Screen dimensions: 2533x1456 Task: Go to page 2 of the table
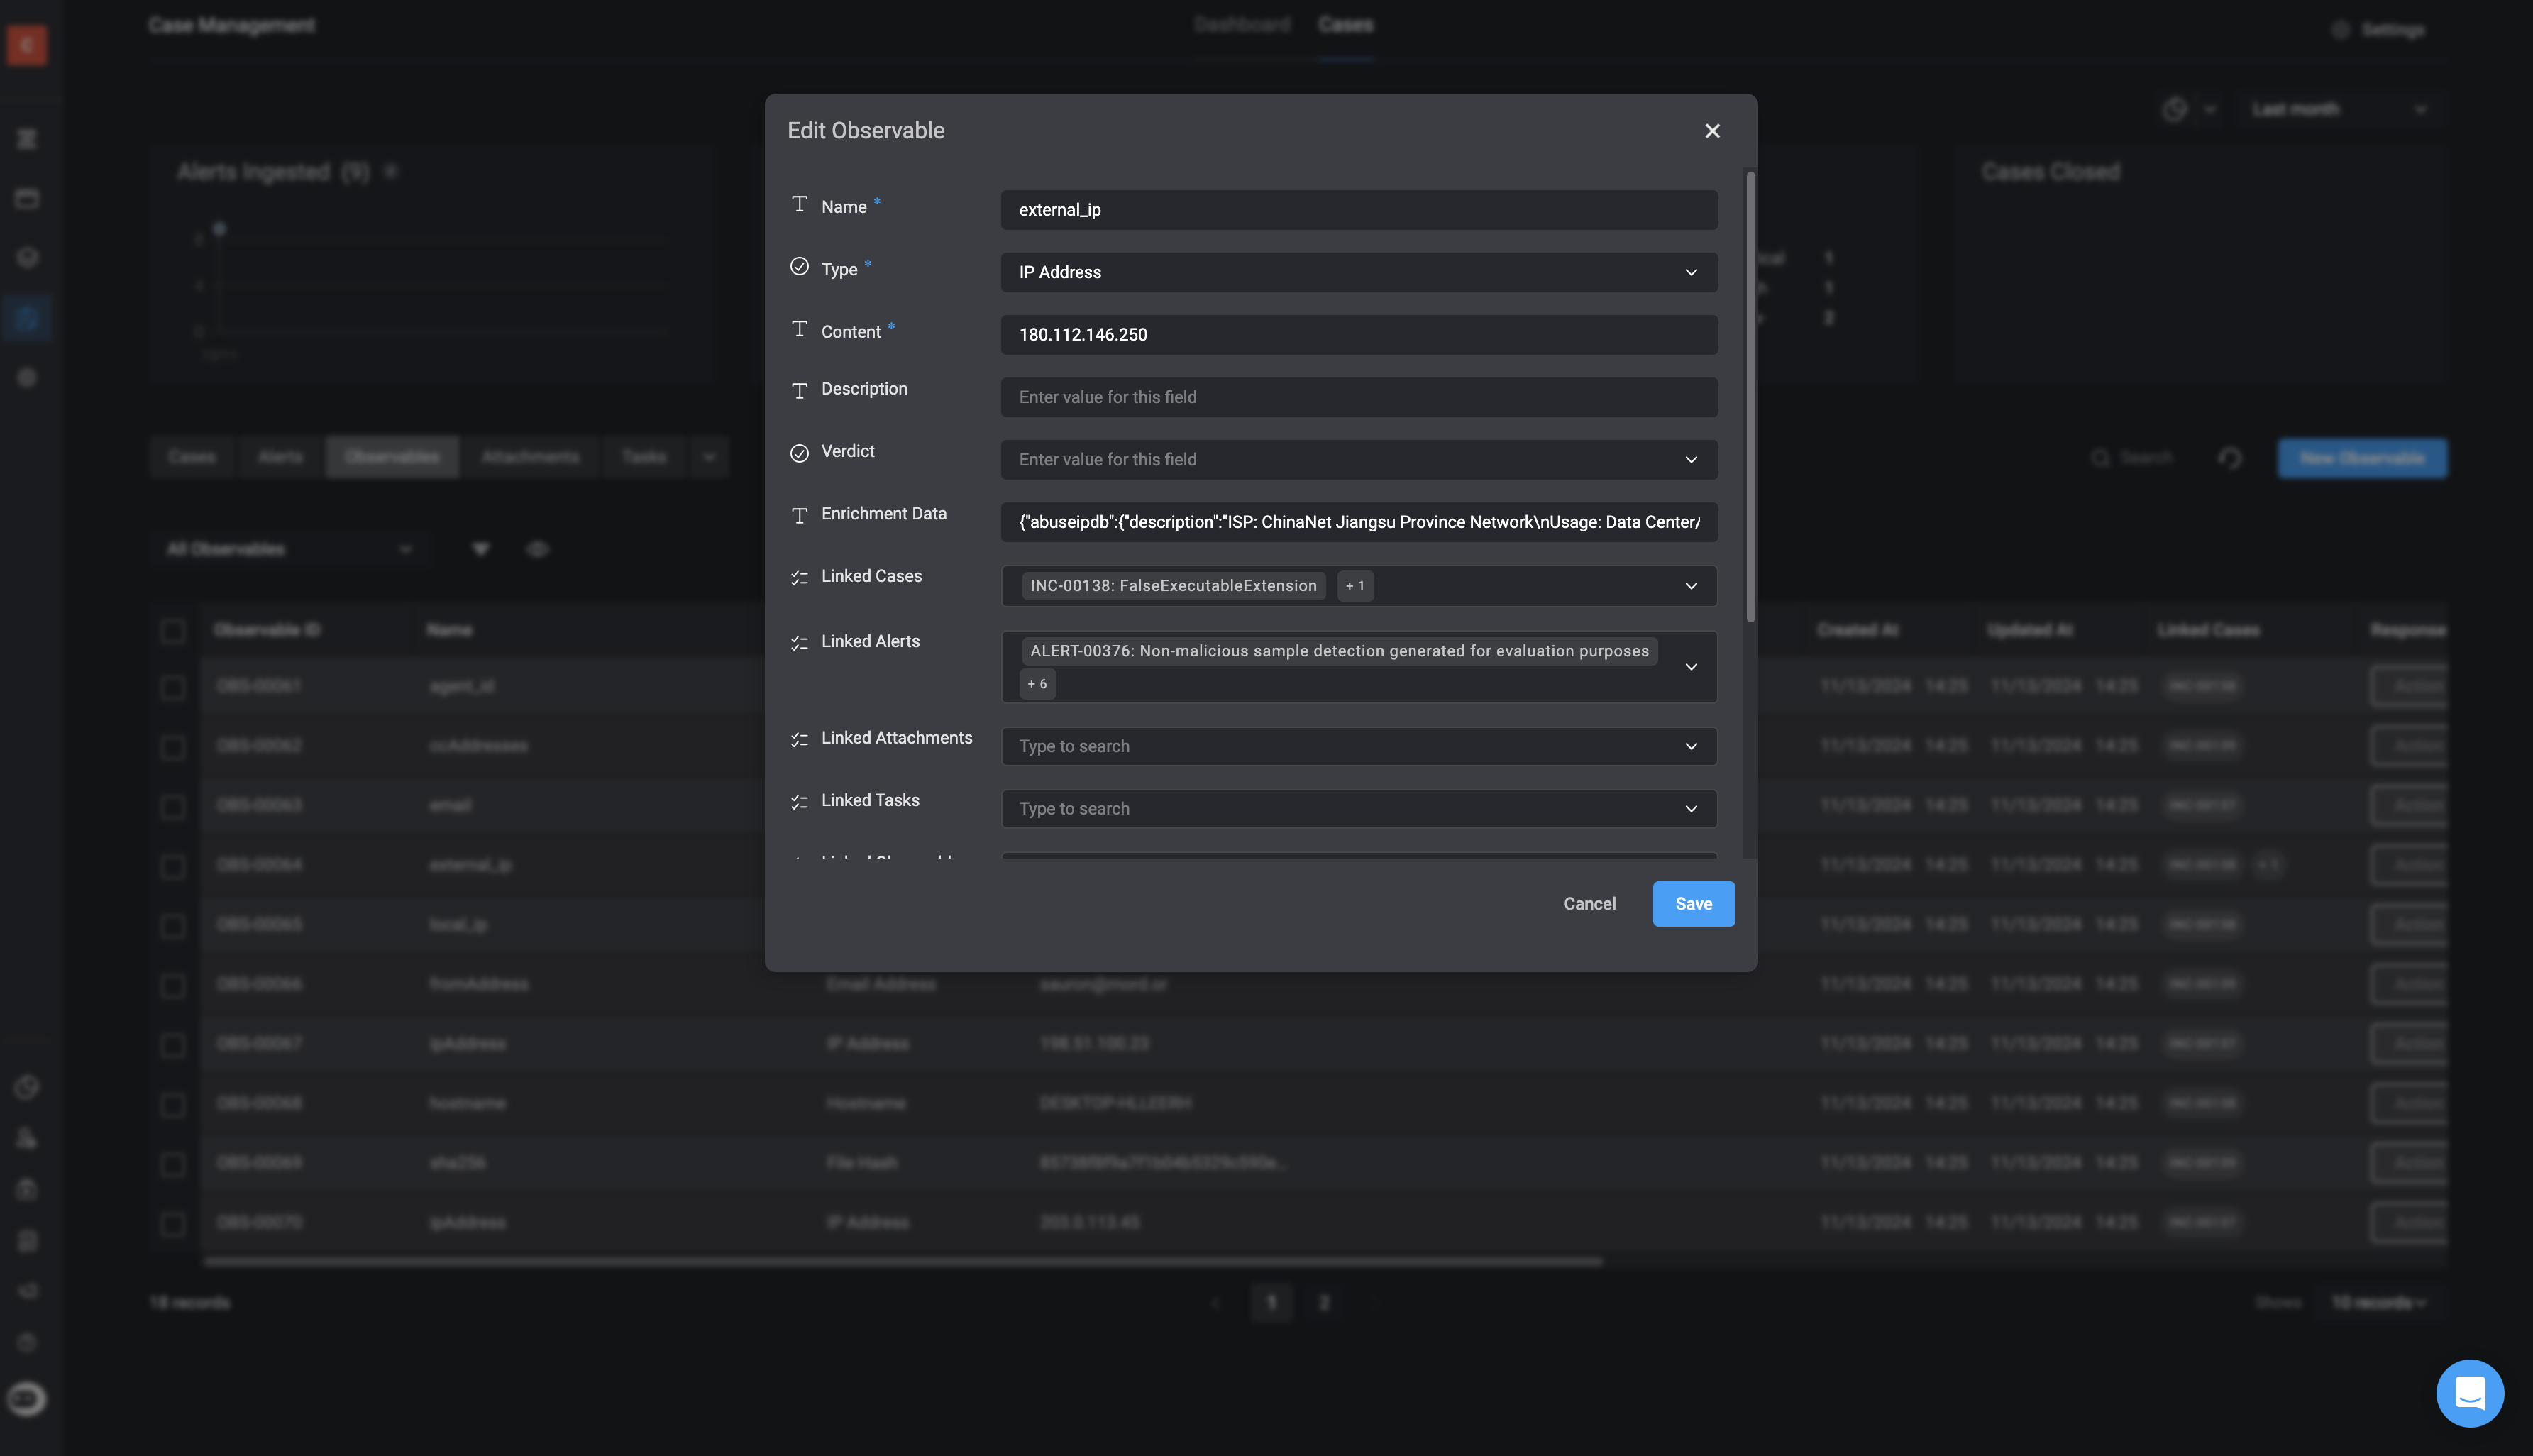1324,1303
